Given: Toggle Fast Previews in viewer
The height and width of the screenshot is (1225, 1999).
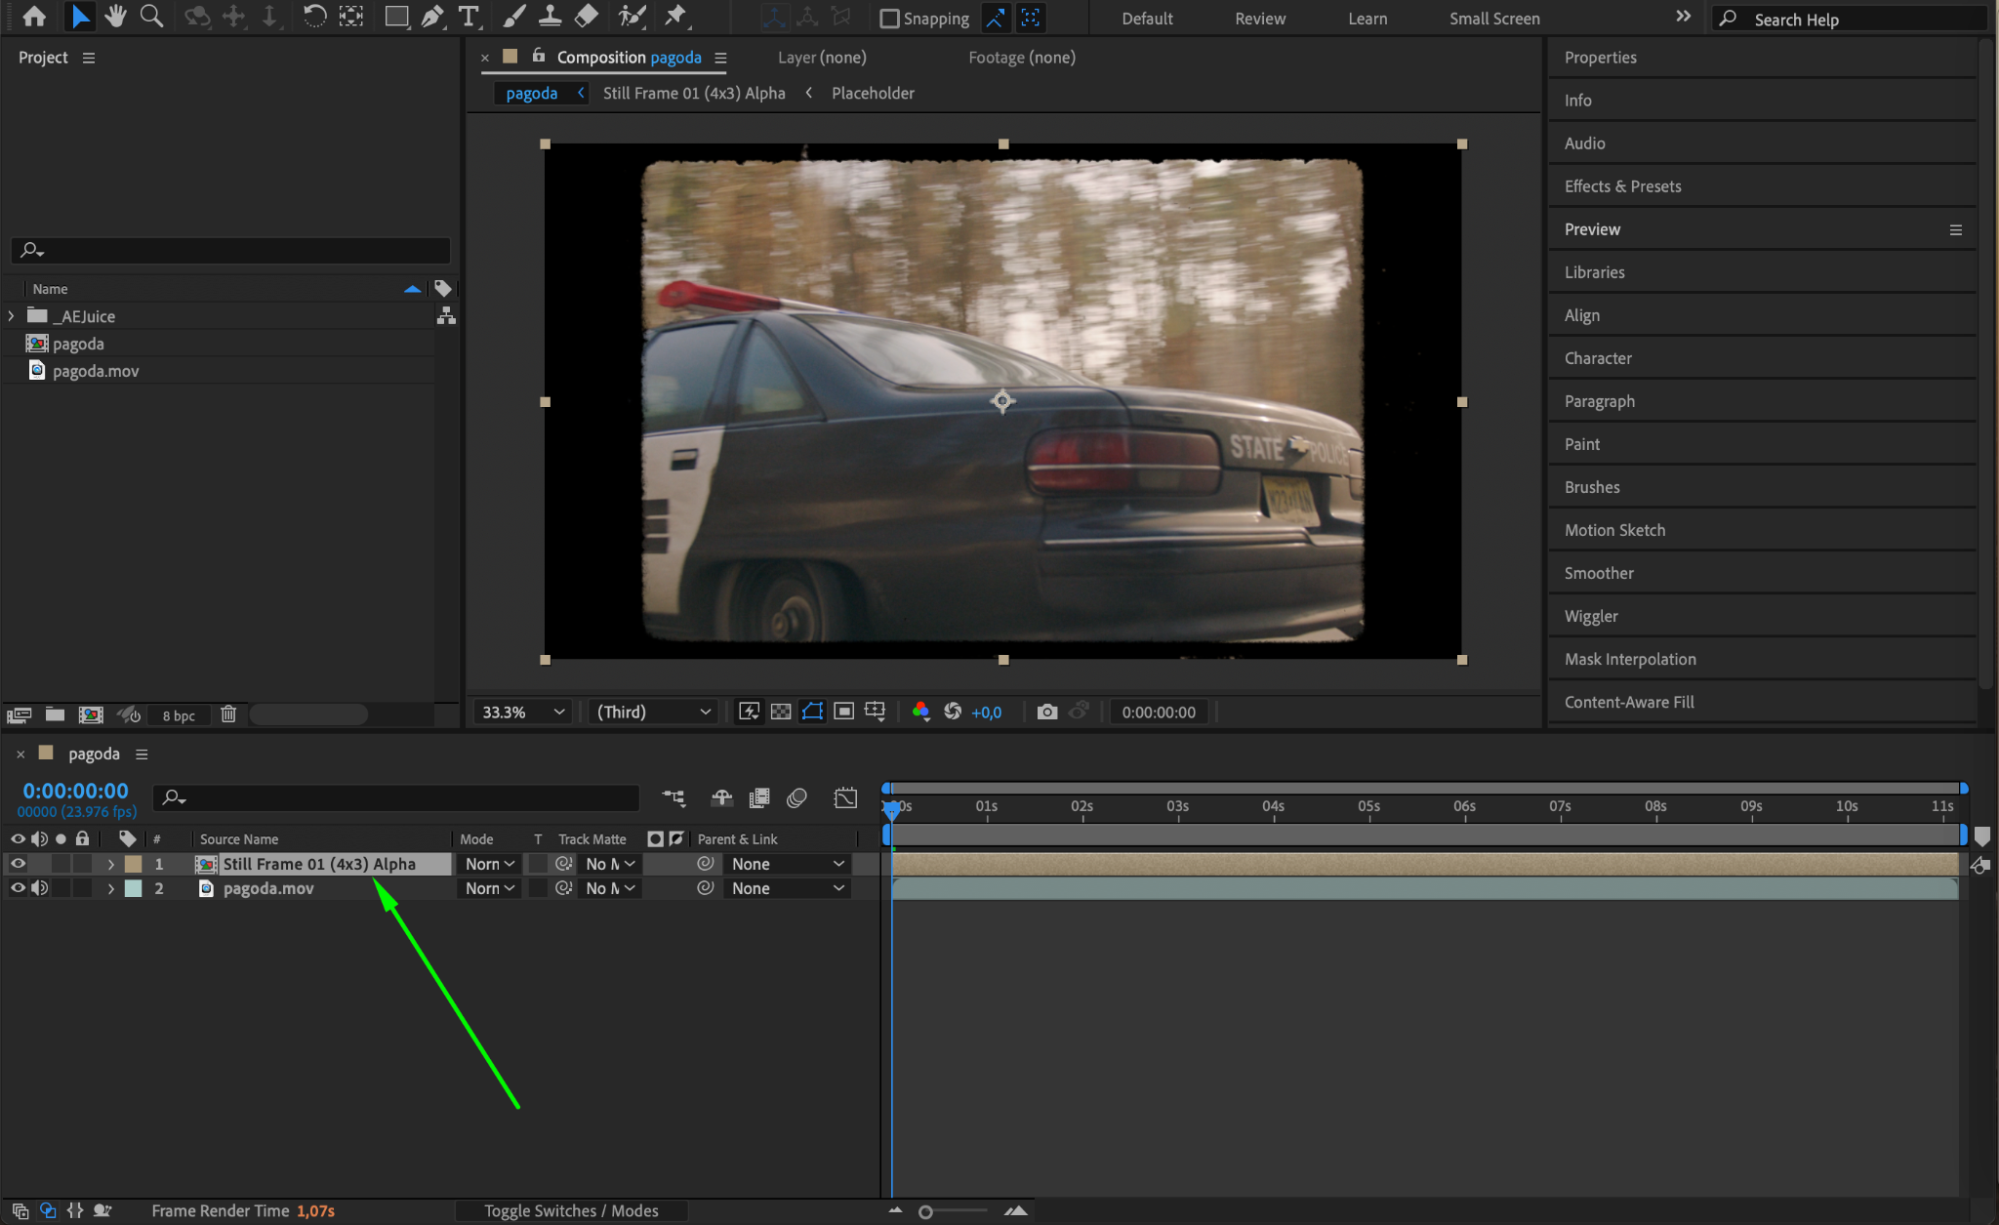Looking at the screenshot, I should [749, 712].
